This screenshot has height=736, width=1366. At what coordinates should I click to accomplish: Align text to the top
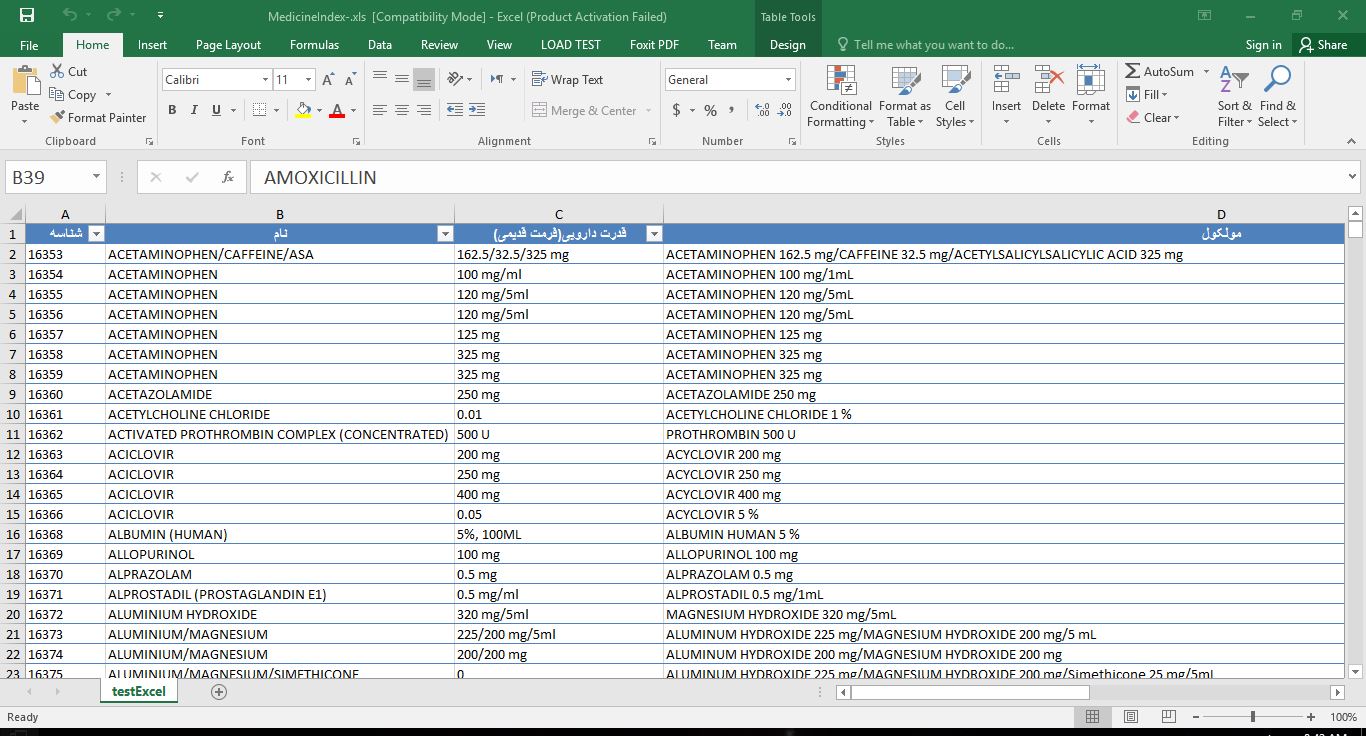[x=380, y=79]
